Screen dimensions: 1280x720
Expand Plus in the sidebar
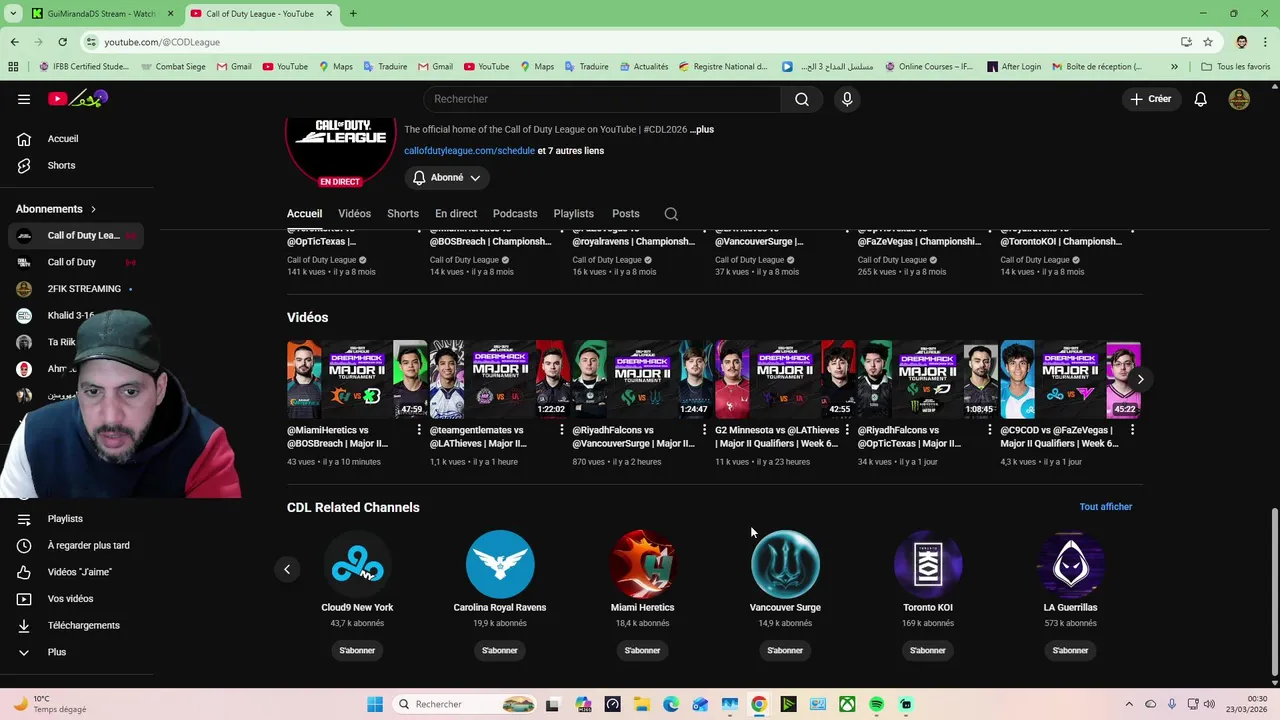pyautogui.click(x=56, y=652)
